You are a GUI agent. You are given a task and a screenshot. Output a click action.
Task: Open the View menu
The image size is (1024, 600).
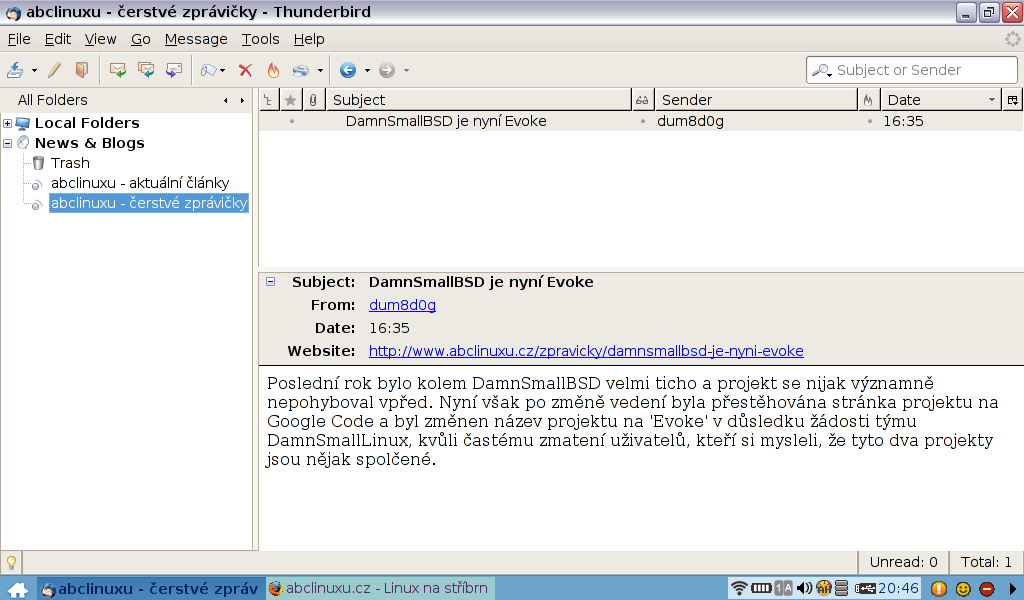pos(100,39)
